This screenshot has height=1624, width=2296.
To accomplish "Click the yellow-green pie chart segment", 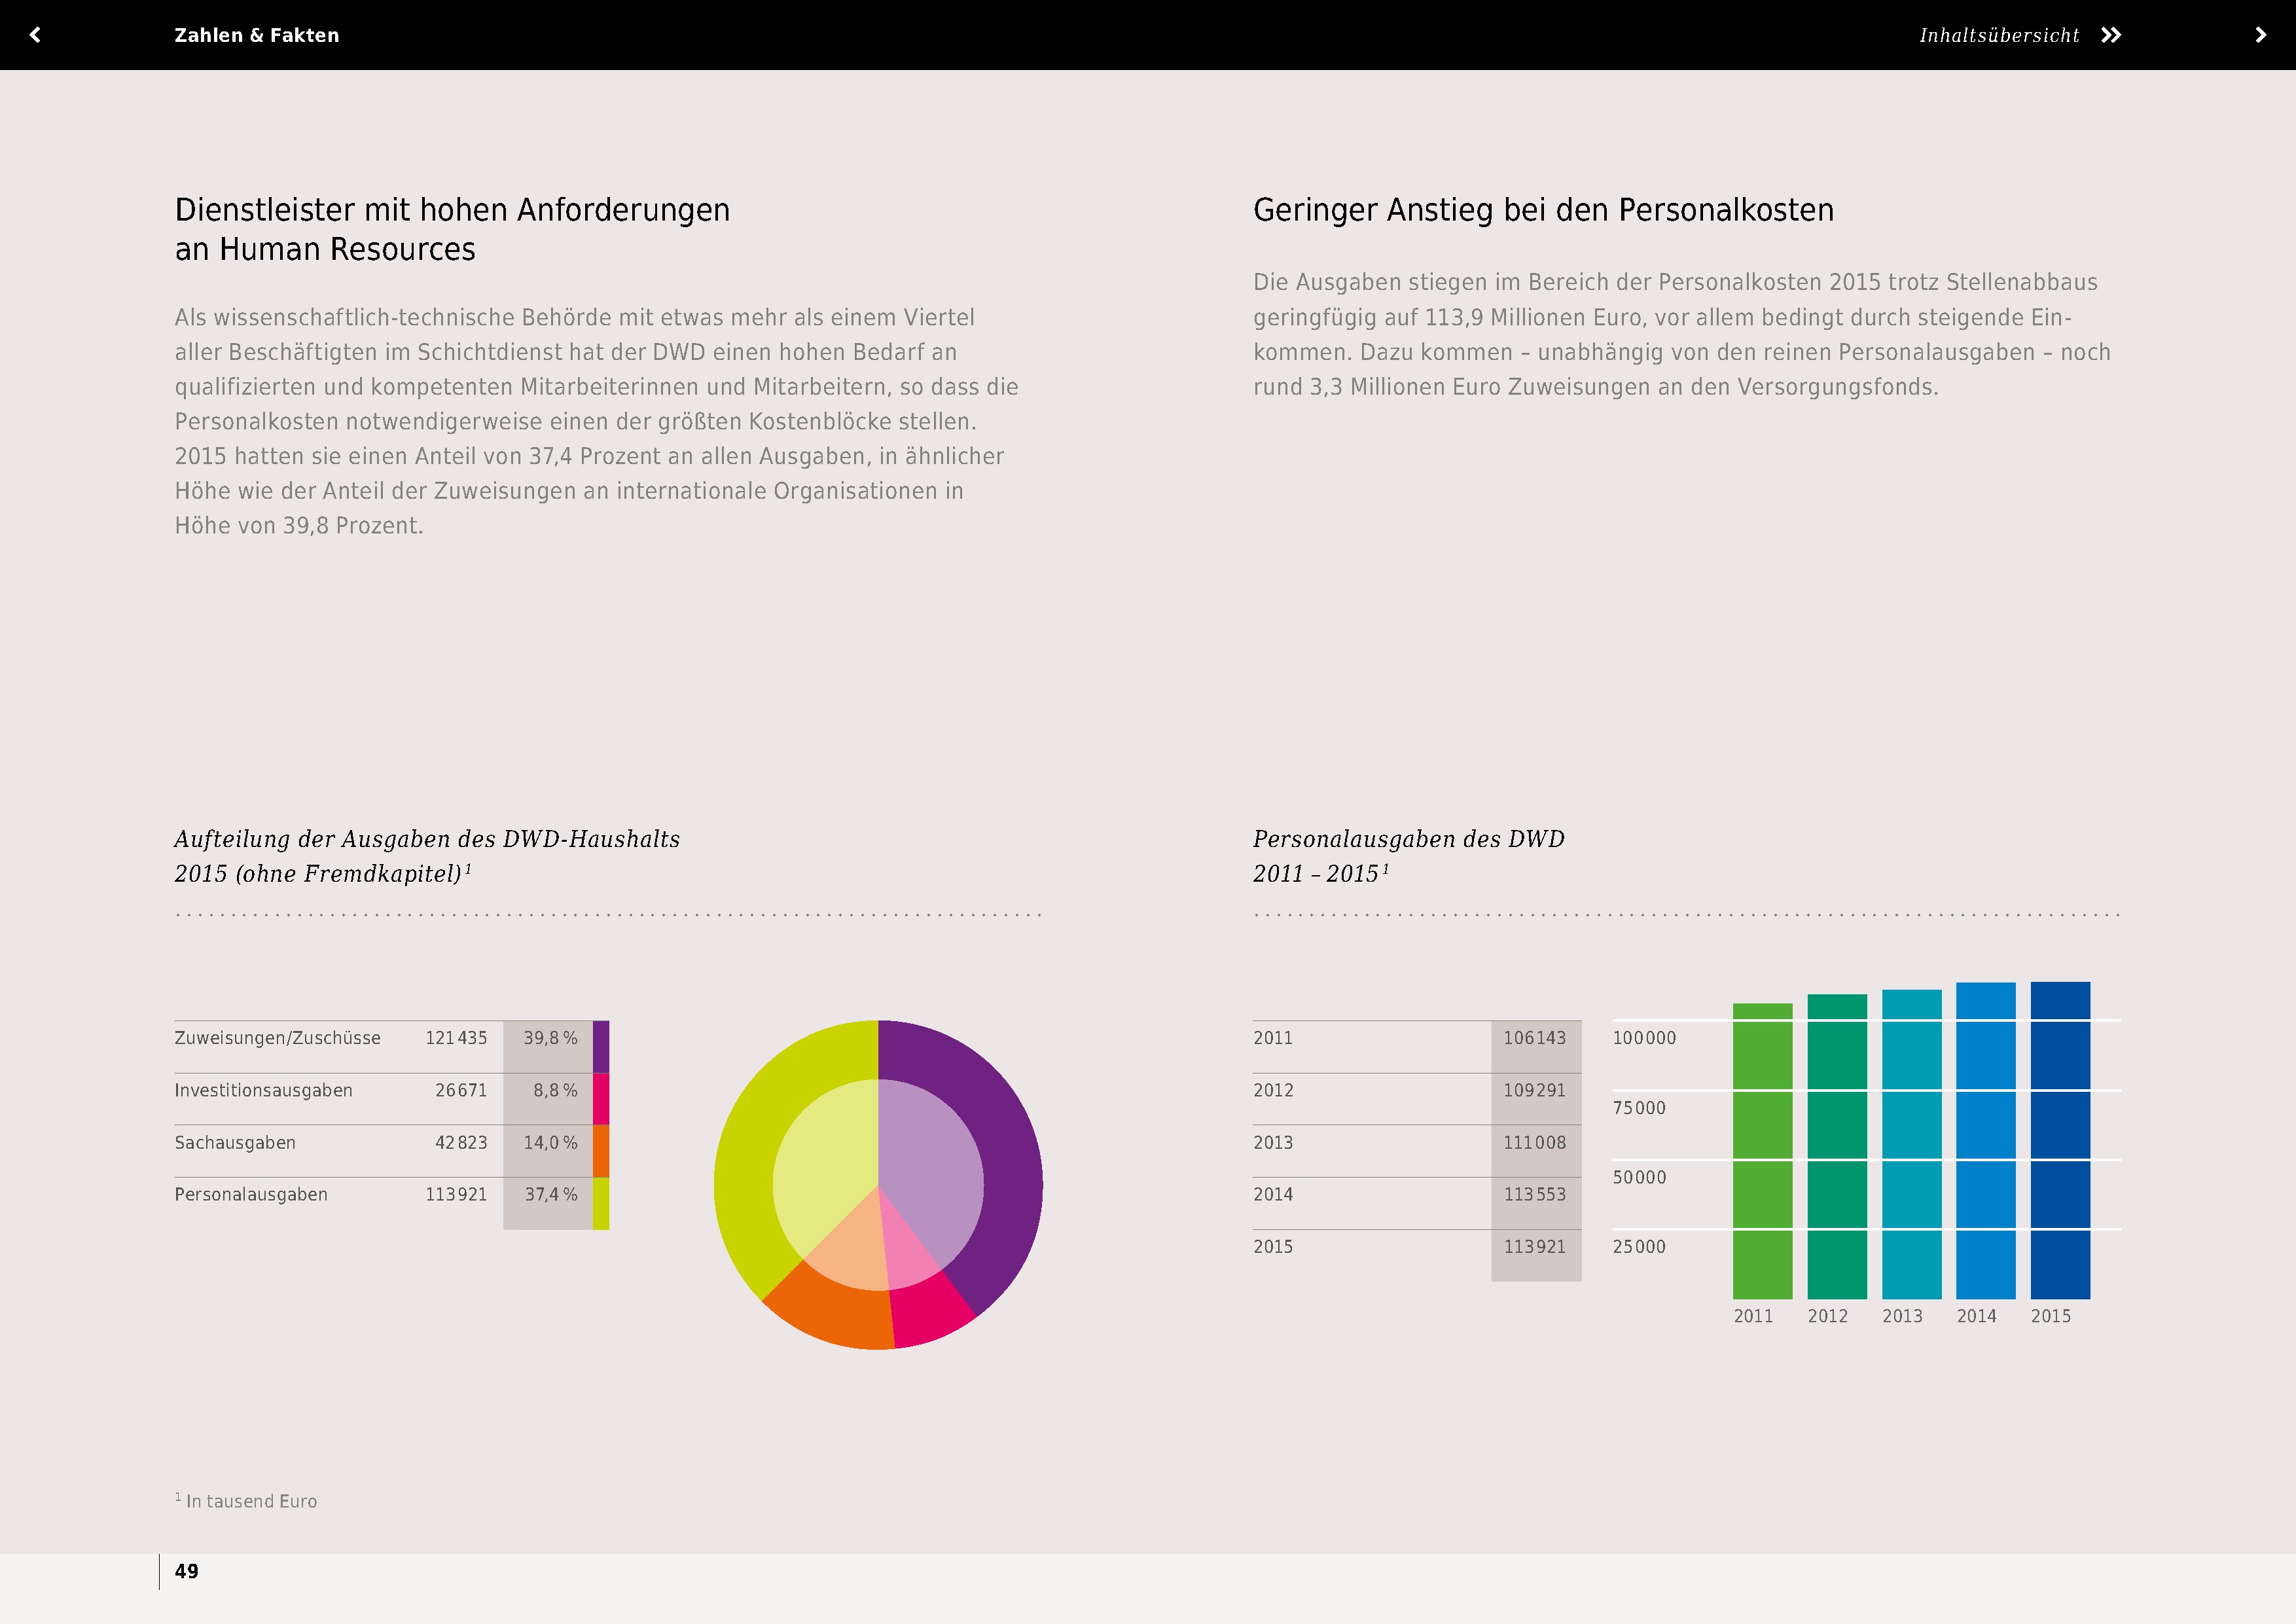I will click(x=745, y=1150).
